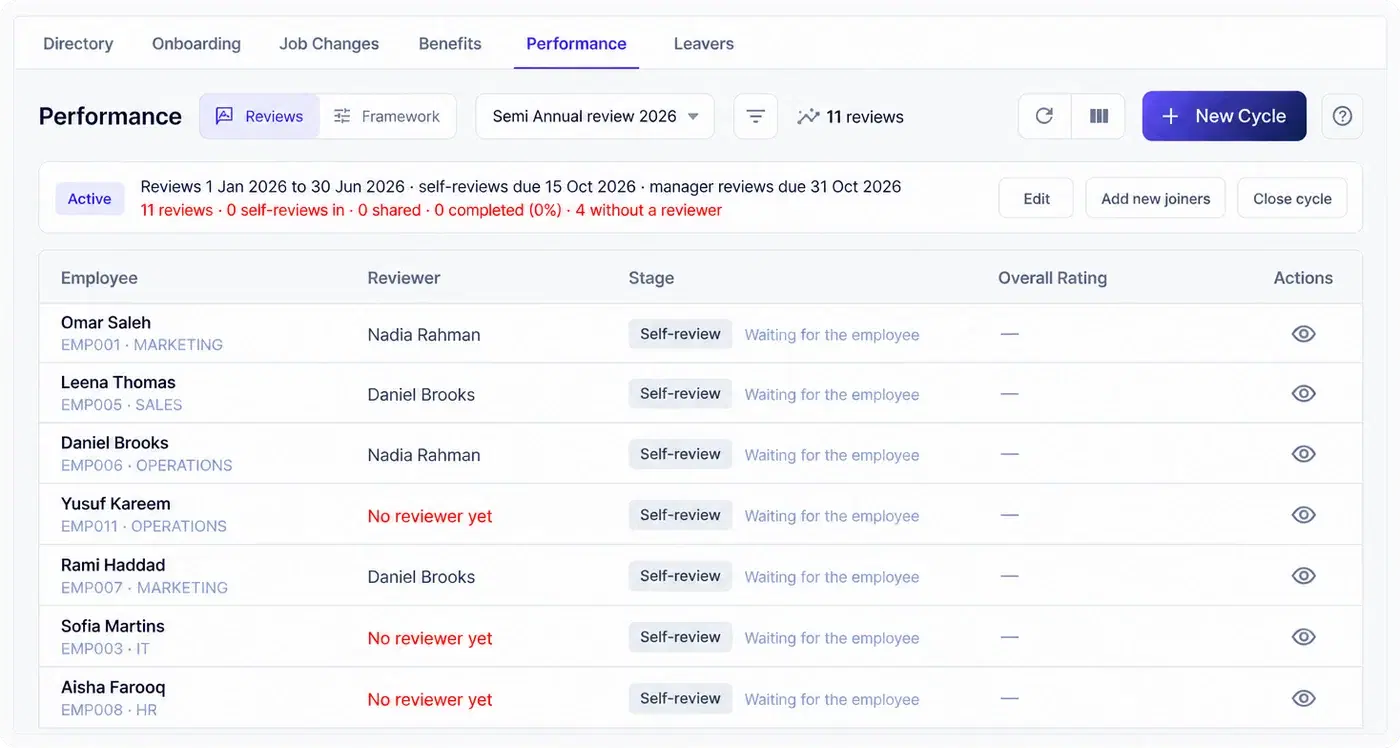Click 'No reviewer yet' for Yusuf Kareem
Viewport: 1400px width, 748px height.
coord(430,516)
